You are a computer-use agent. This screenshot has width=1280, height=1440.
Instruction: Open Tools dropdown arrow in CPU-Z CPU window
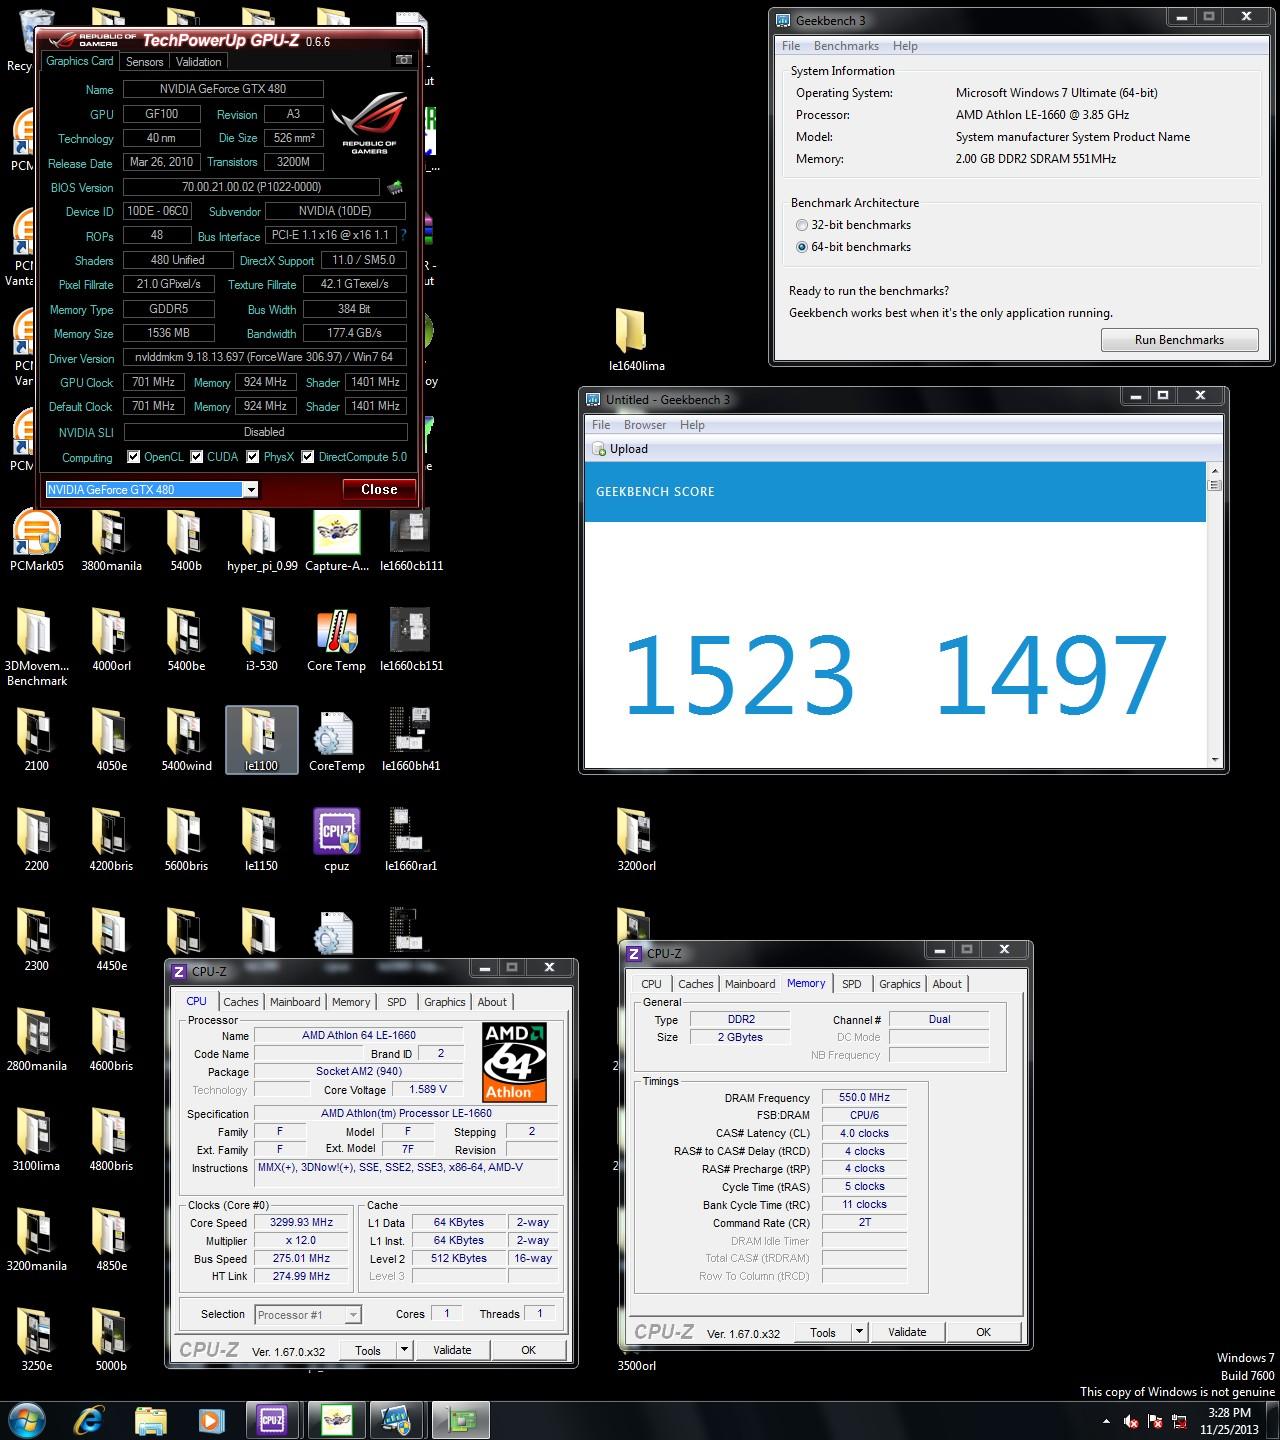pos(404,1350)
